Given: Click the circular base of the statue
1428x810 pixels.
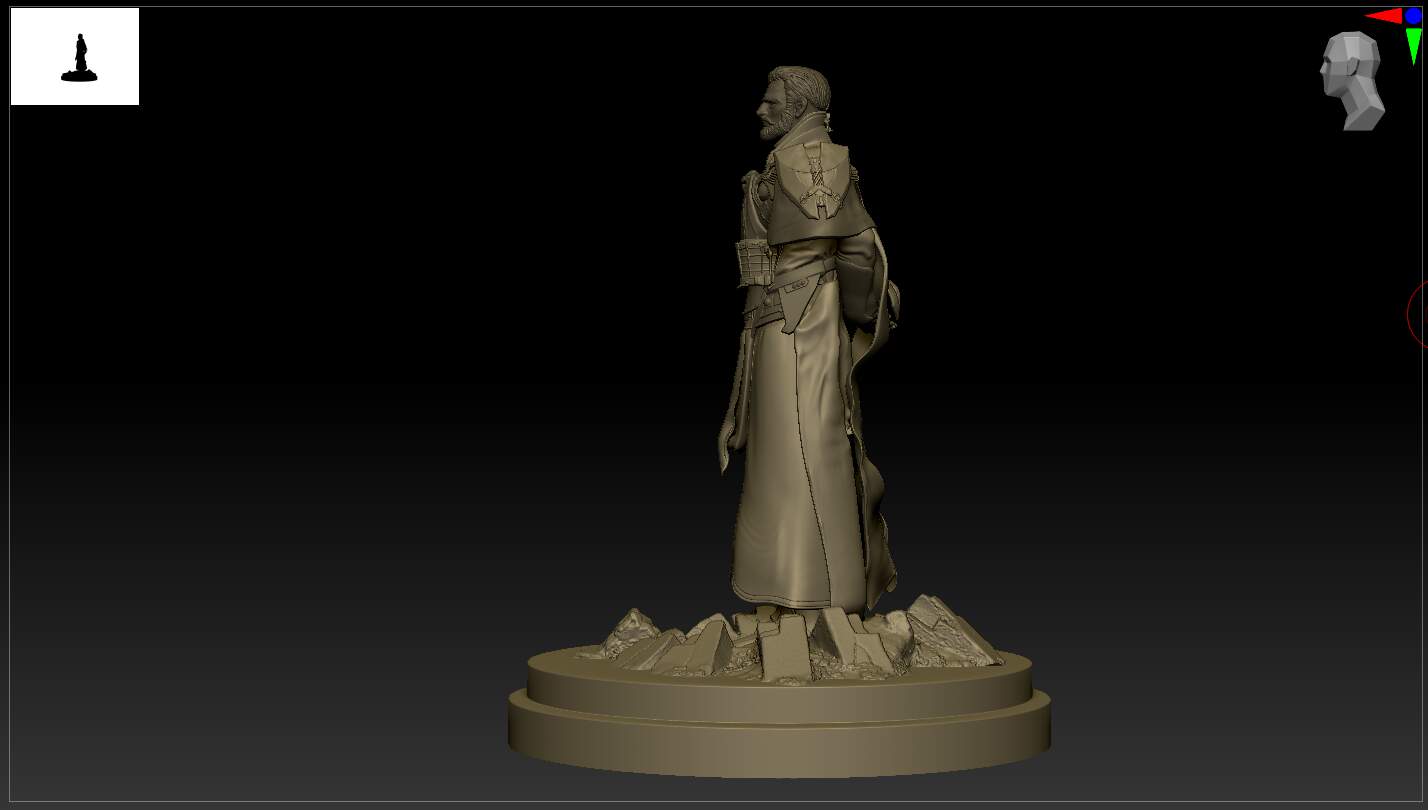Looking at the screenshot, I should point(779,710).
